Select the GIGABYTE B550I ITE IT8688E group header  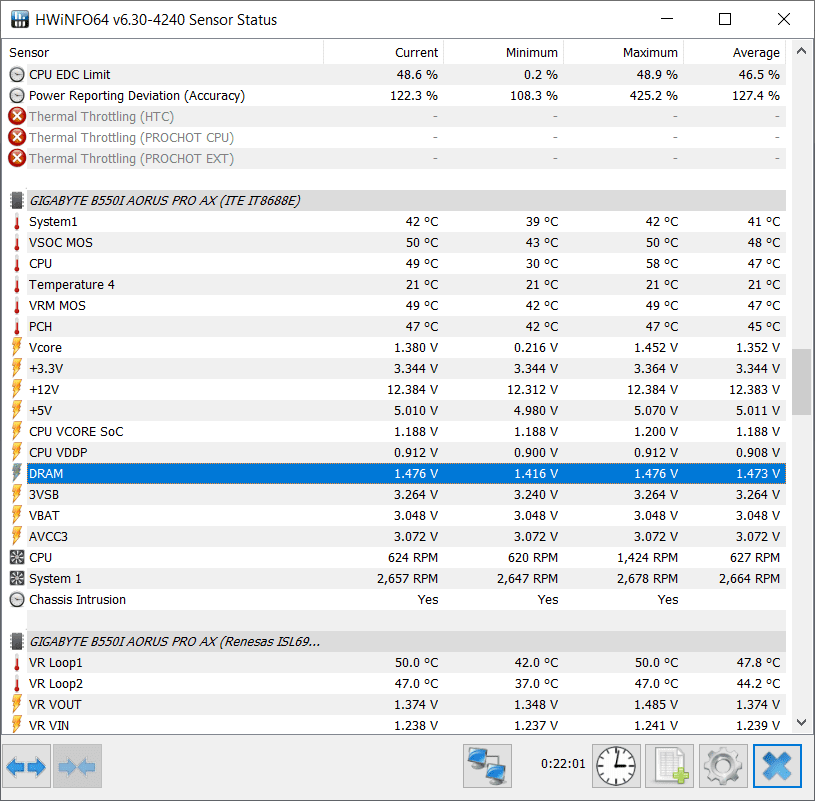pos(406,200)
